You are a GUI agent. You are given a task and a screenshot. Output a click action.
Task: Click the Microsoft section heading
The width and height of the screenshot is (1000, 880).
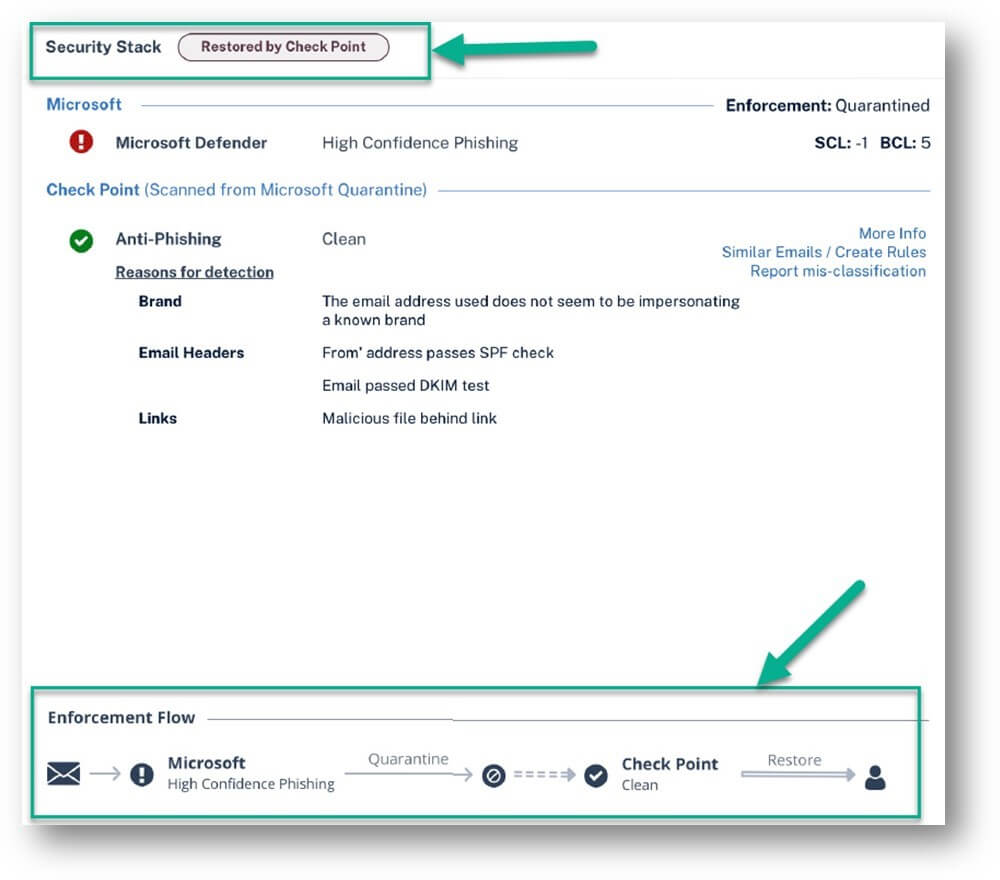84,105
